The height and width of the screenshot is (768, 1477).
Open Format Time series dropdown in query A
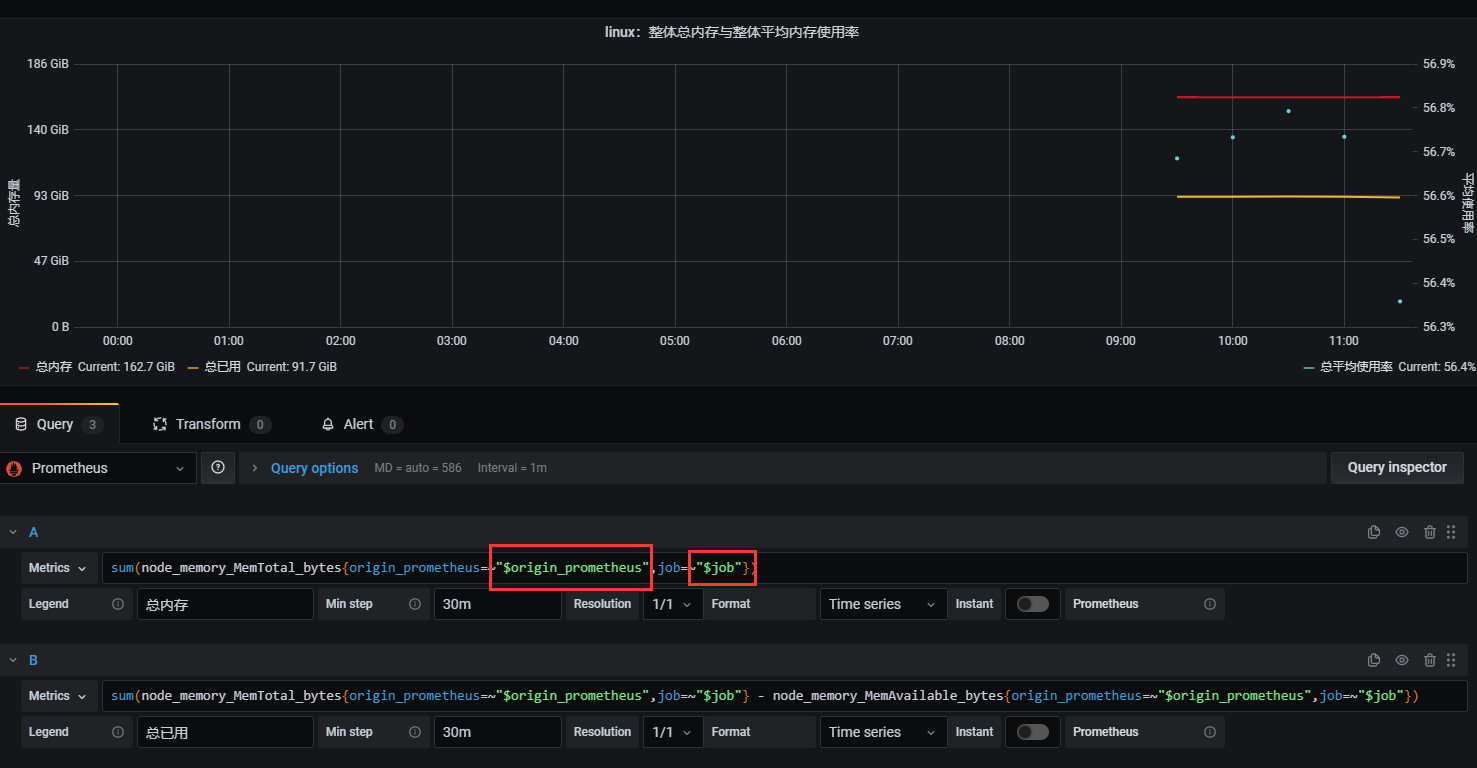pyautogui.click(x=883, y=604)
